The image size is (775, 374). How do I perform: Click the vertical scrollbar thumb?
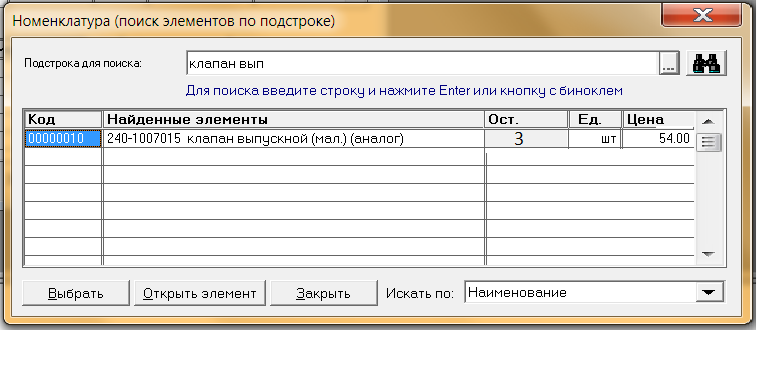point(709,143)
